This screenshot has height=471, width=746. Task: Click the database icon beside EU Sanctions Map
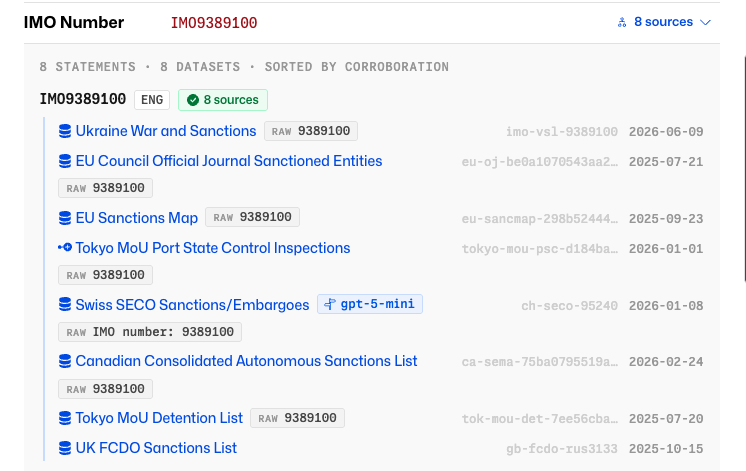[x=65, y=218]
